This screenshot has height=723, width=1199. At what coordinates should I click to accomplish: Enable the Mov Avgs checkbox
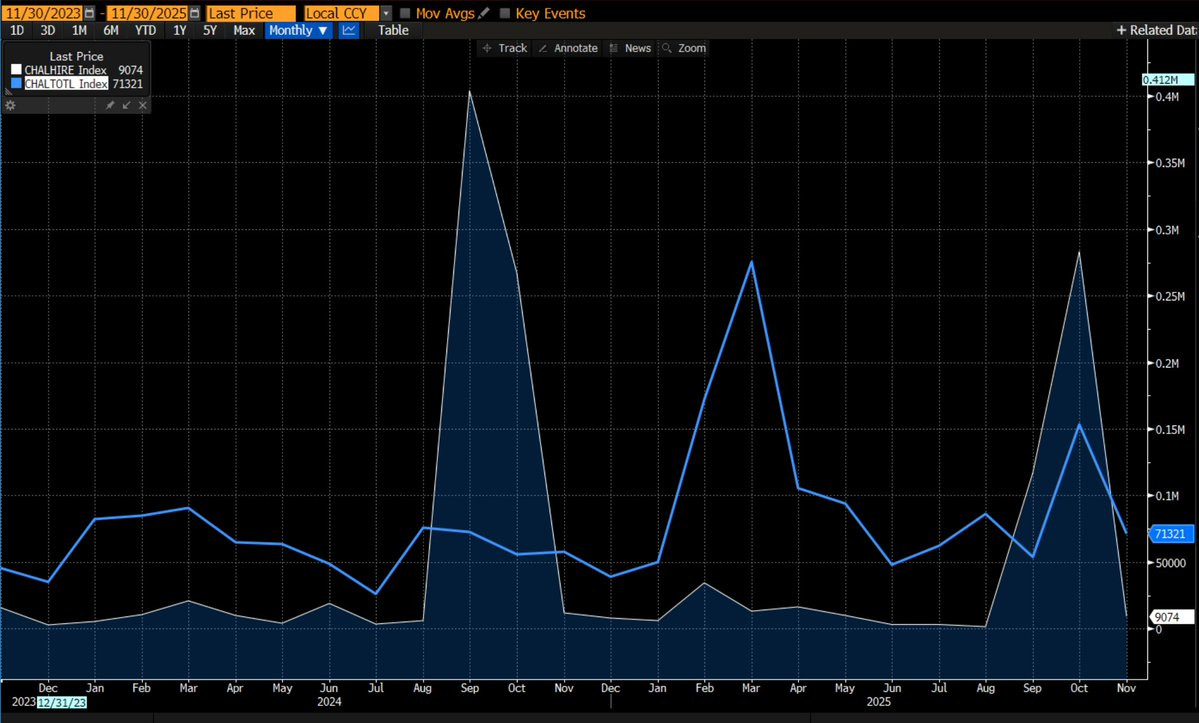pos(405,14)
